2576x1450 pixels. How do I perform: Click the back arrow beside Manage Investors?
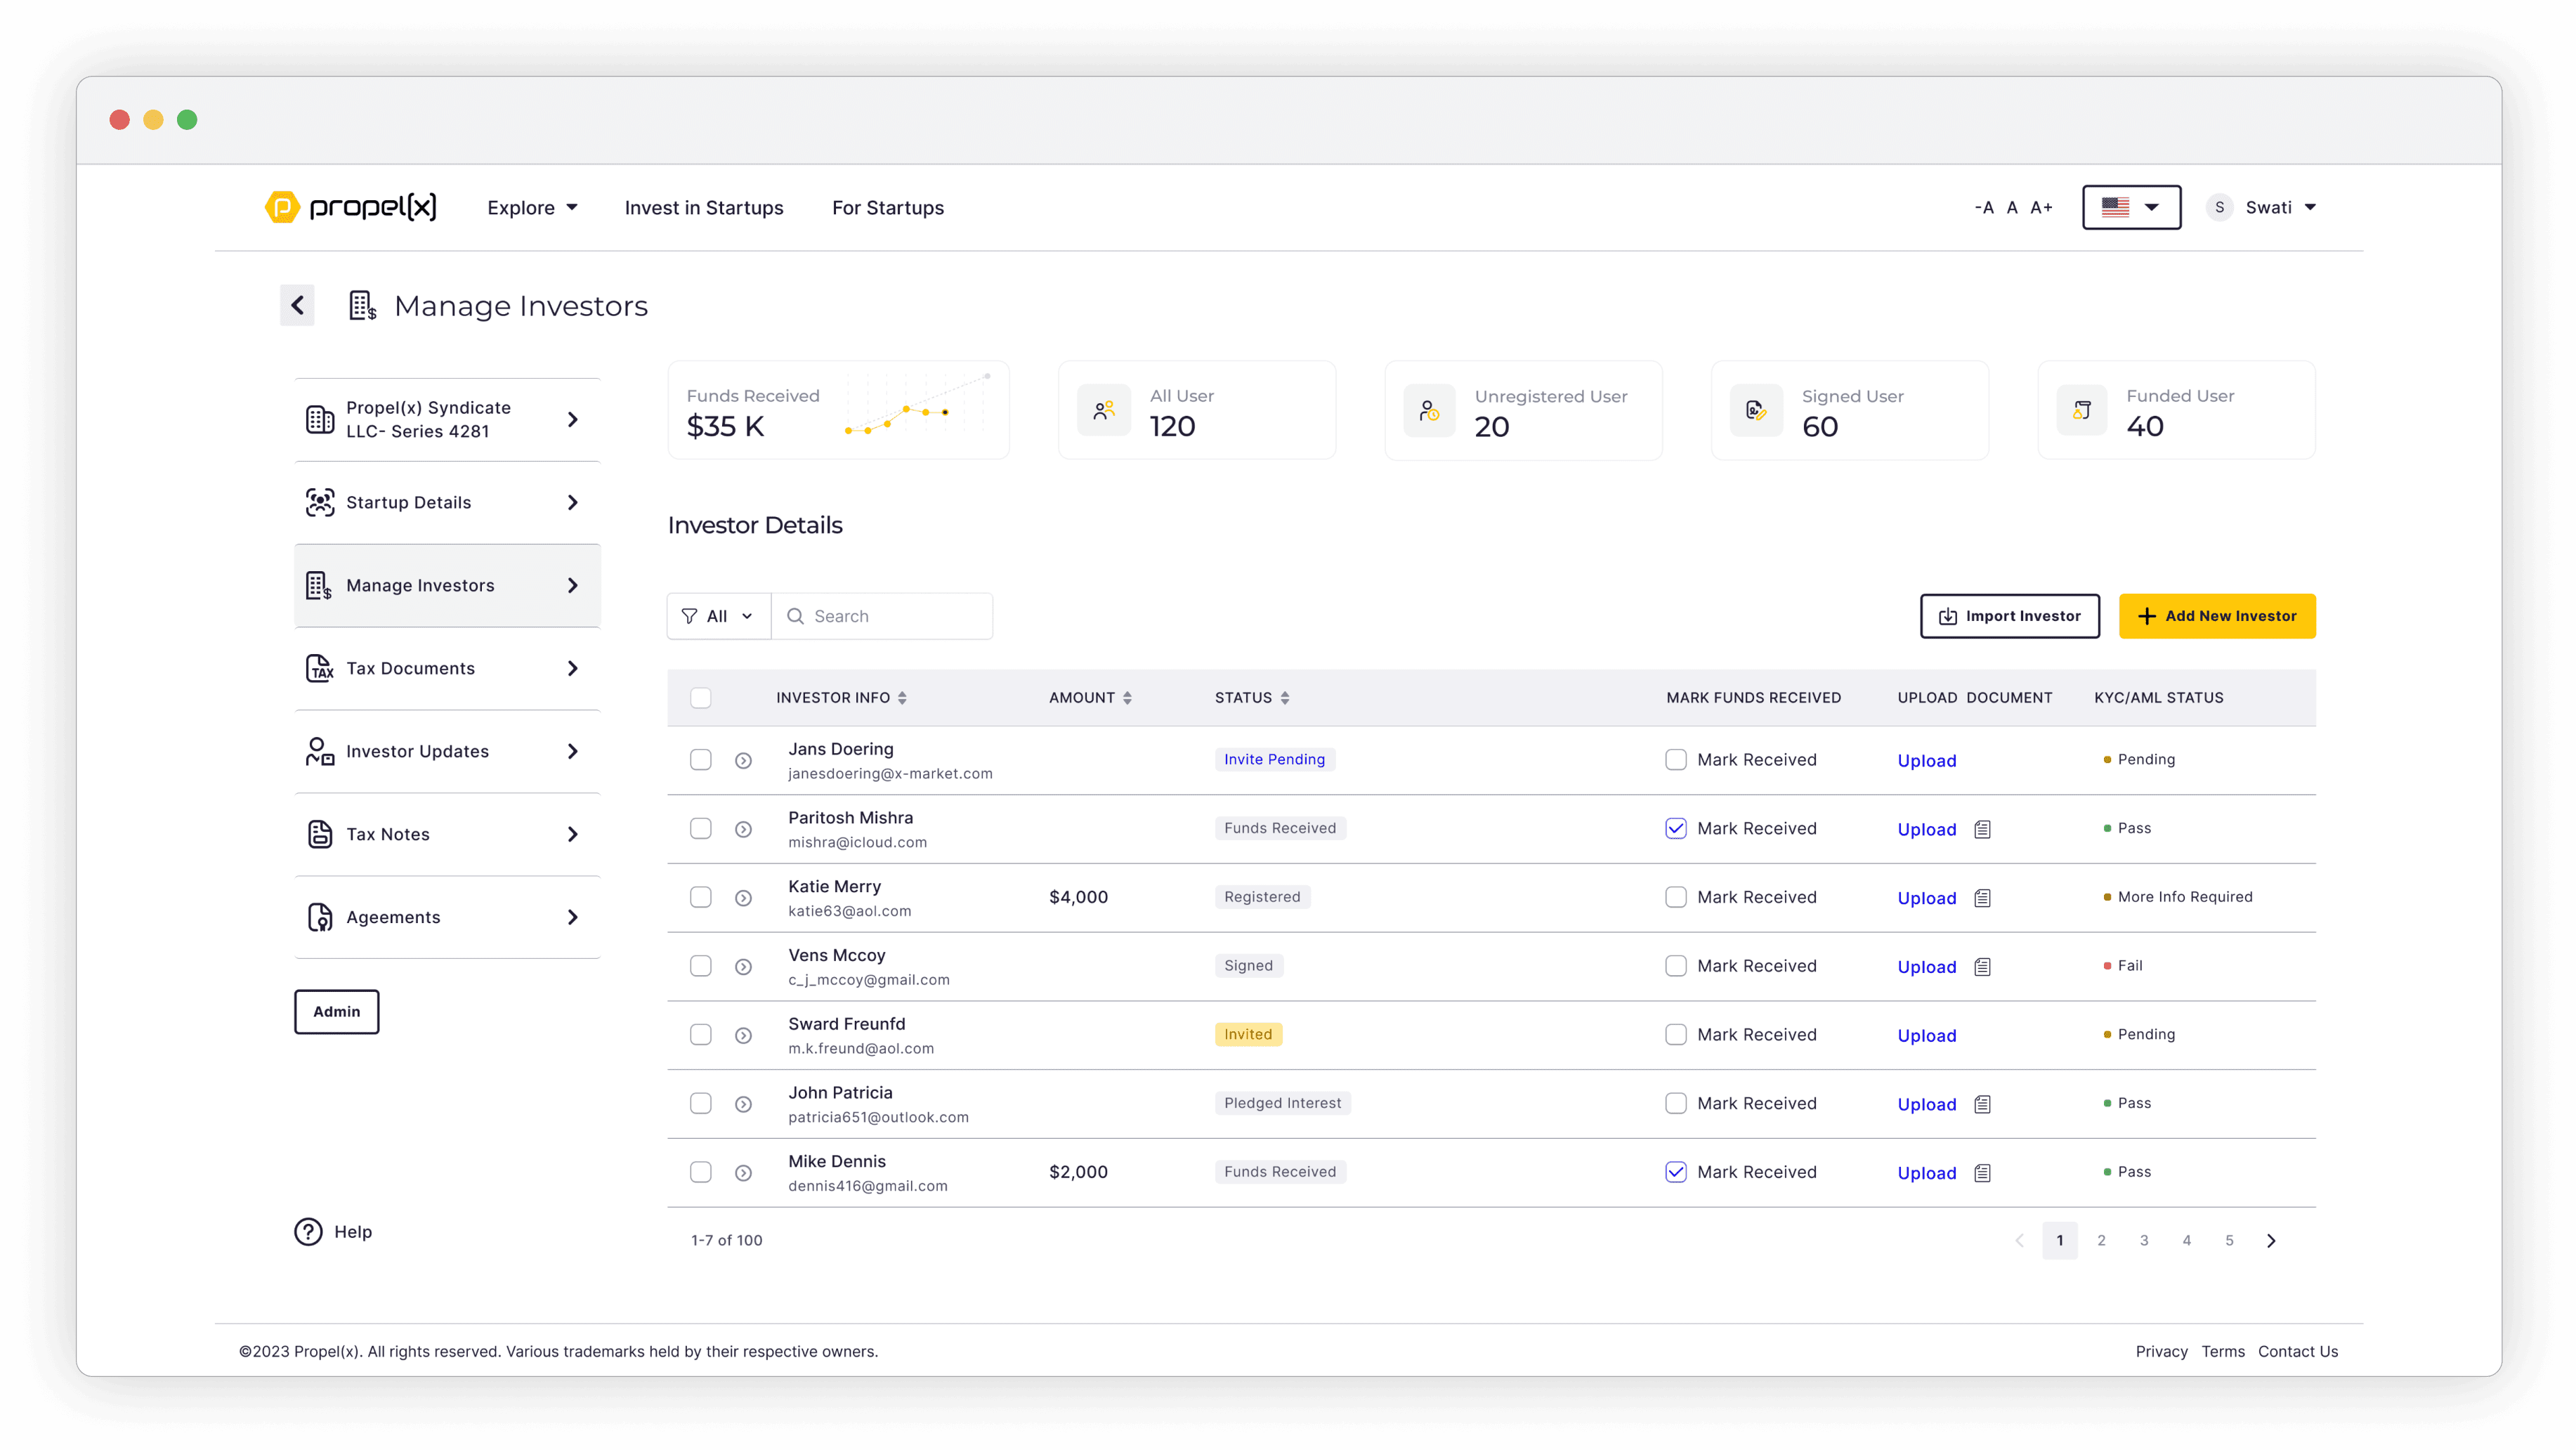tap(297, 305)
